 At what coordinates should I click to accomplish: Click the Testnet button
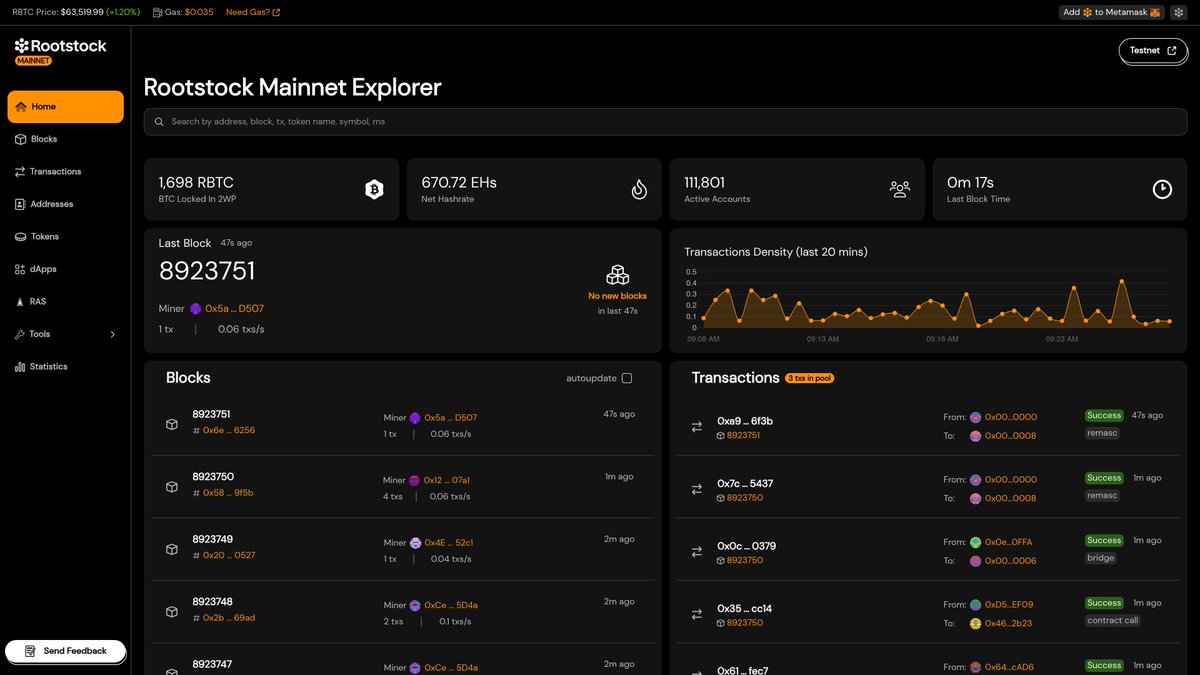pyautogui.click(x=1152, y=50)
